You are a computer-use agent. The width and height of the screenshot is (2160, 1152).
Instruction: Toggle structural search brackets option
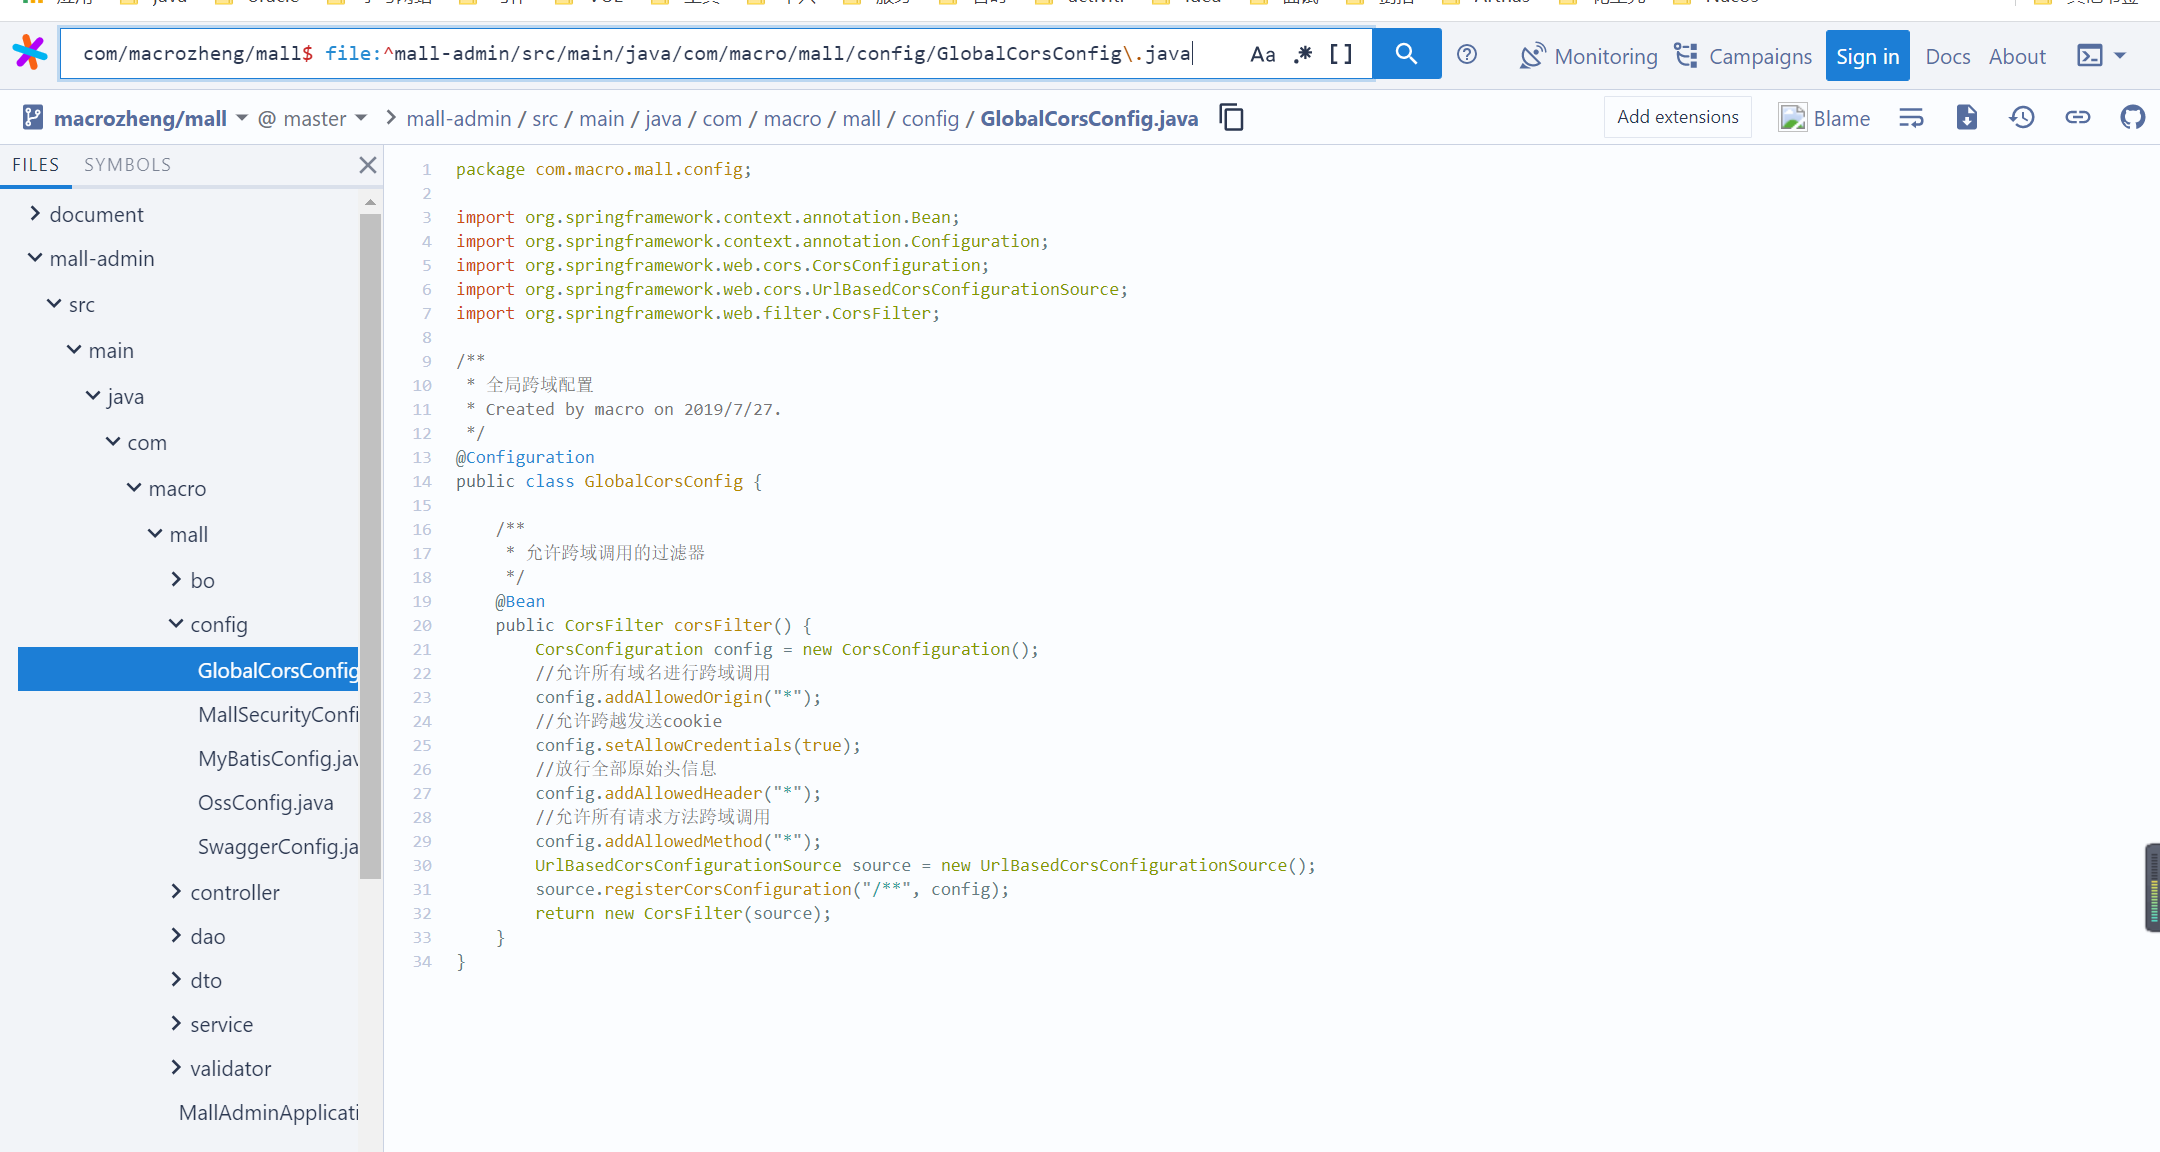pos(1340,55)
